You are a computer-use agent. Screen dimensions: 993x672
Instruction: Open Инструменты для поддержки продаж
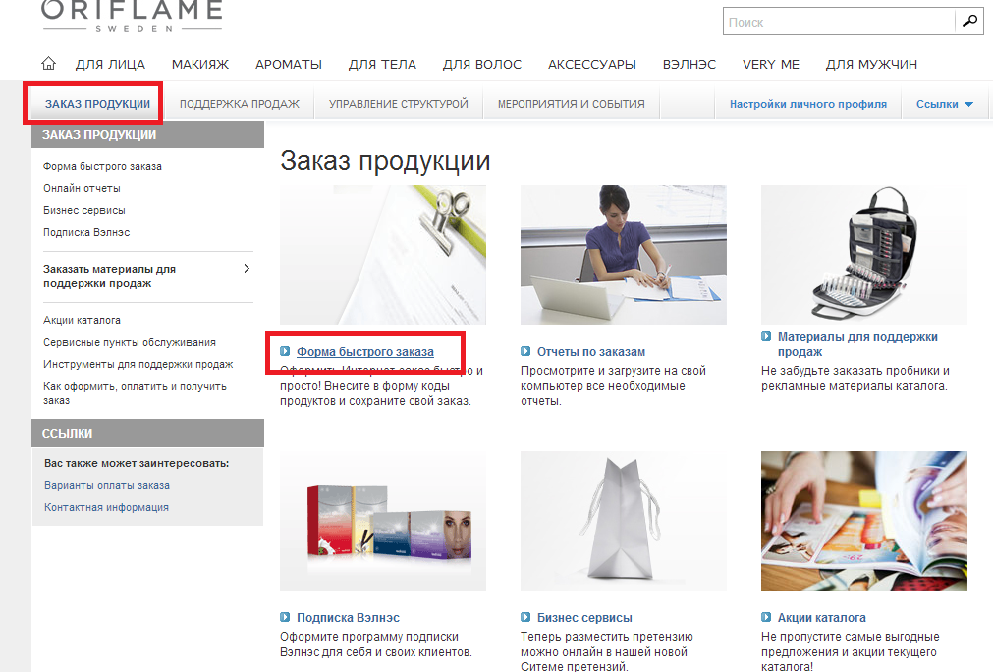pos(138,364)
